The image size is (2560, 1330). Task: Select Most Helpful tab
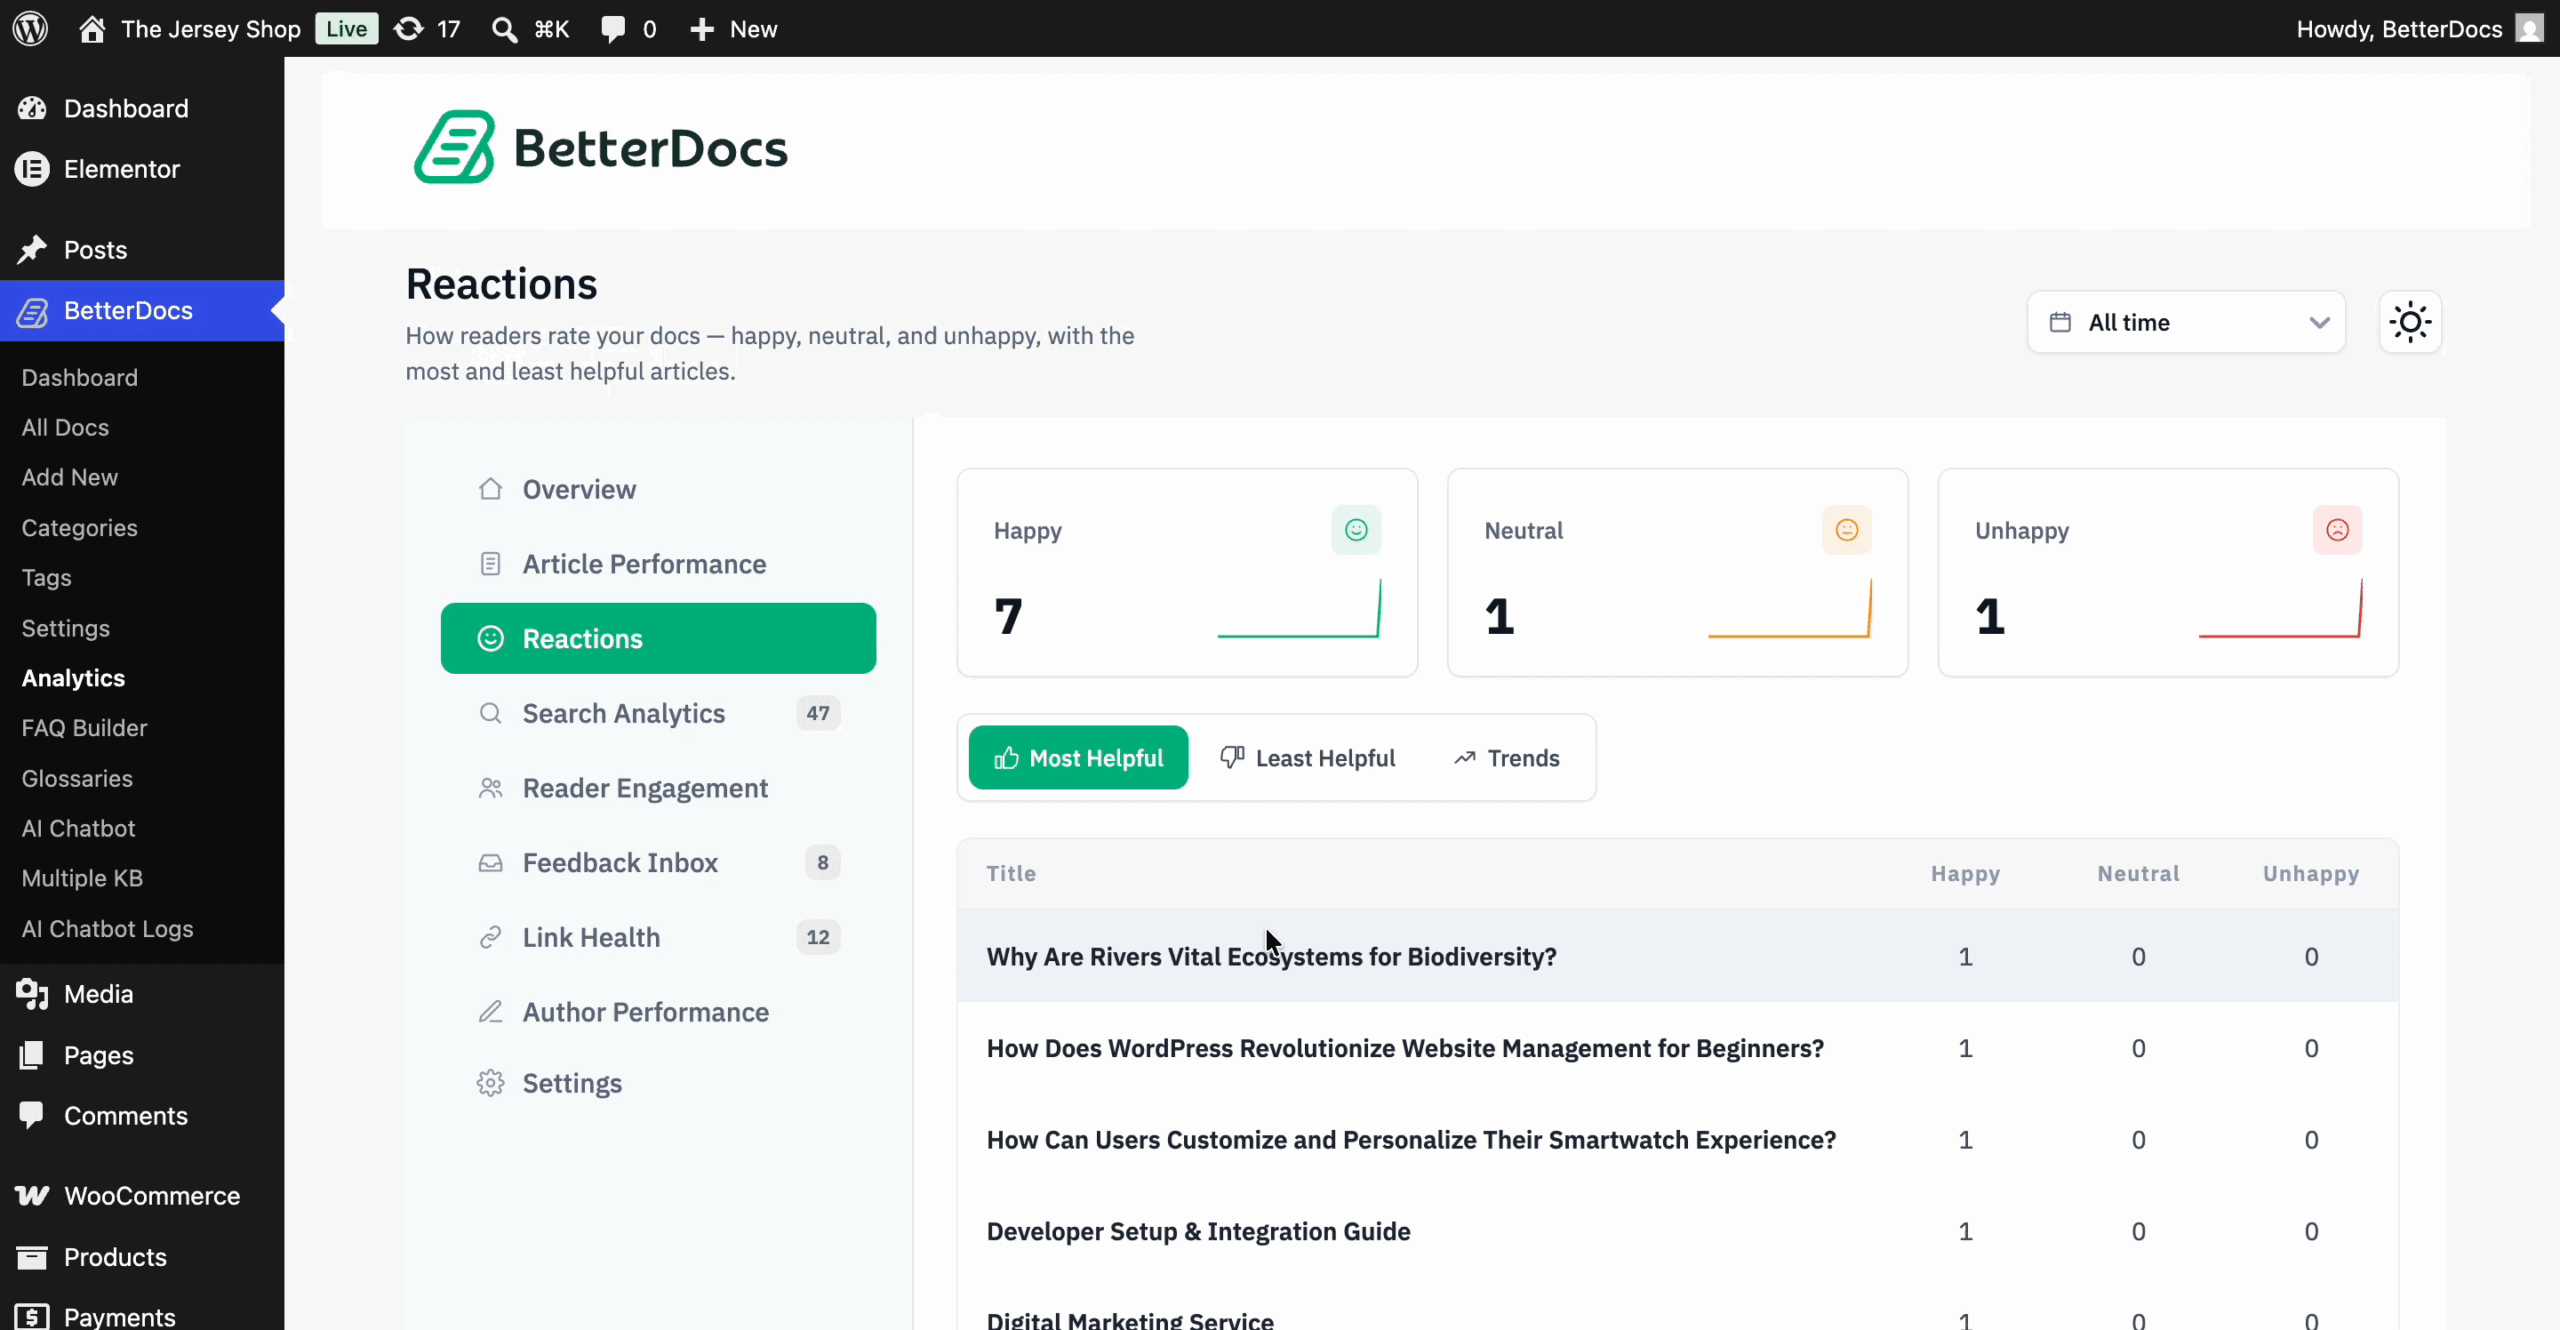(1078, 758)
